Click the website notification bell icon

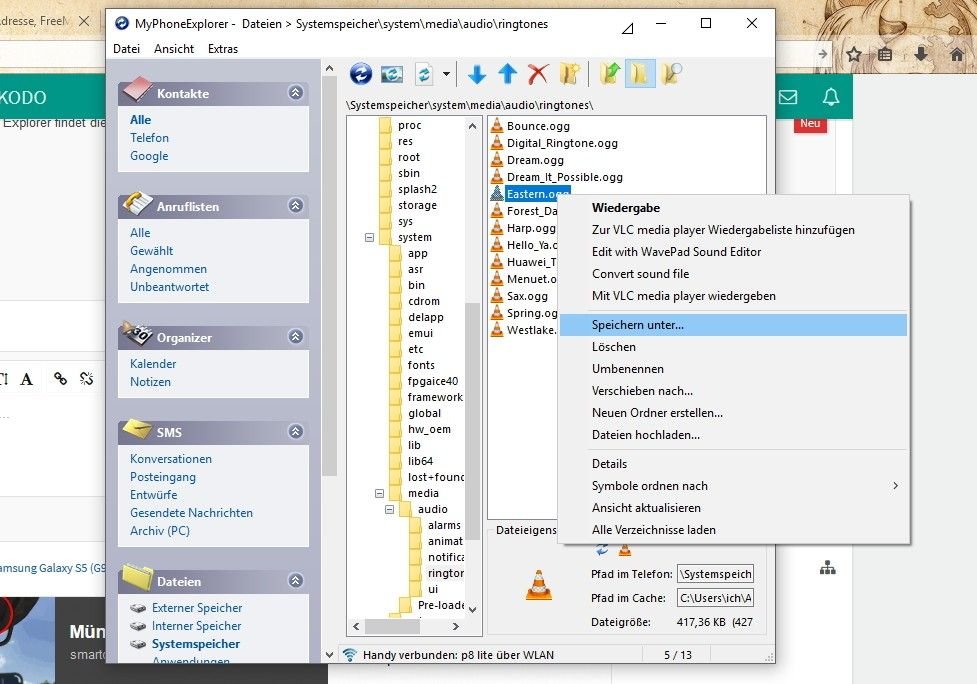831,97
